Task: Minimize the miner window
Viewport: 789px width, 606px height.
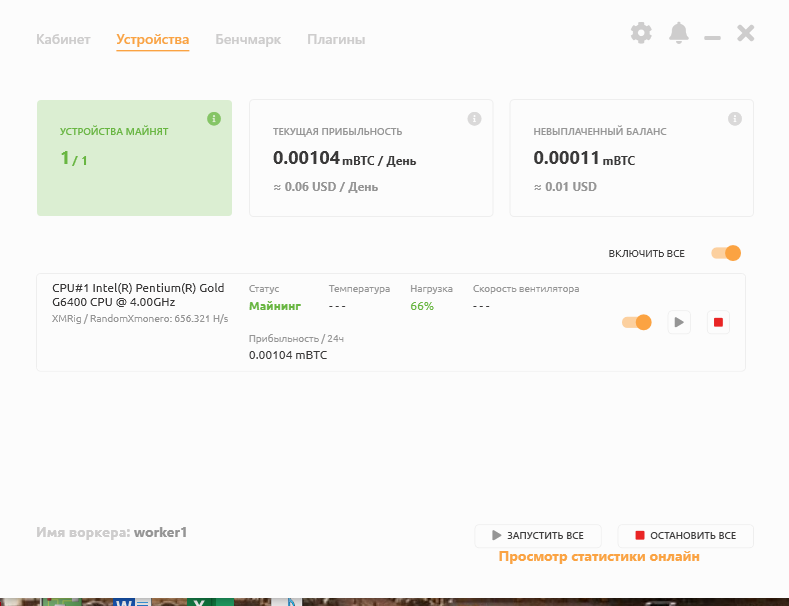Action: tap(712, 38)
